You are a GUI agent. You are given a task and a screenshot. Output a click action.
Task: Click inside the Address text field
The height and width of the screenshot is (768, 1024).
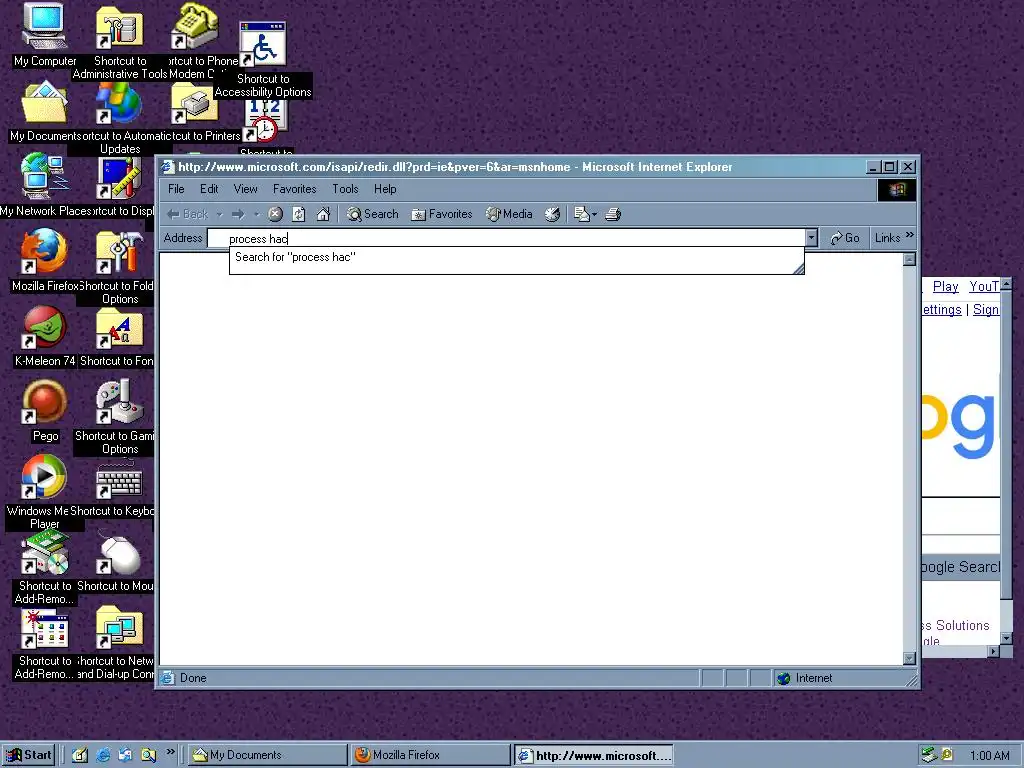click(507, 238)
